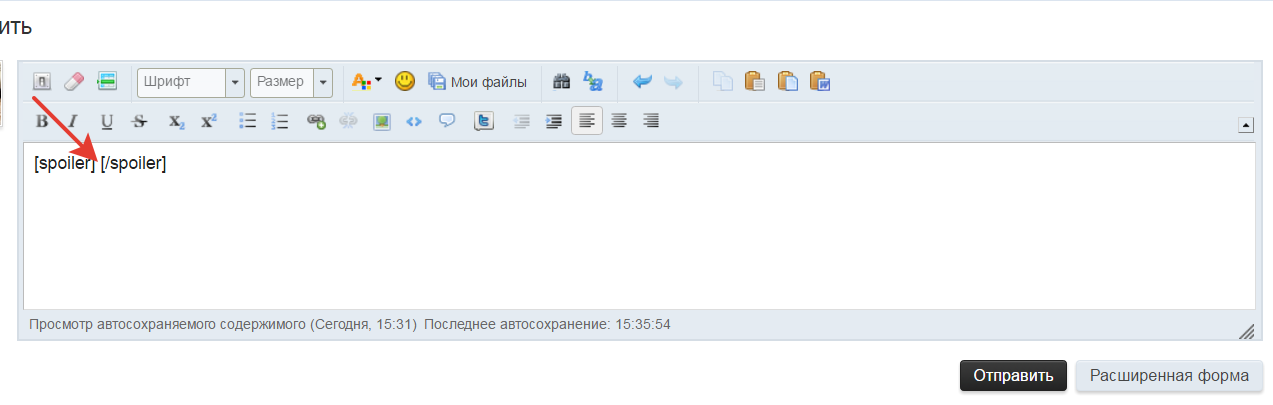Click the code brackets icon

pyautogui.click(x=414, y=121)
